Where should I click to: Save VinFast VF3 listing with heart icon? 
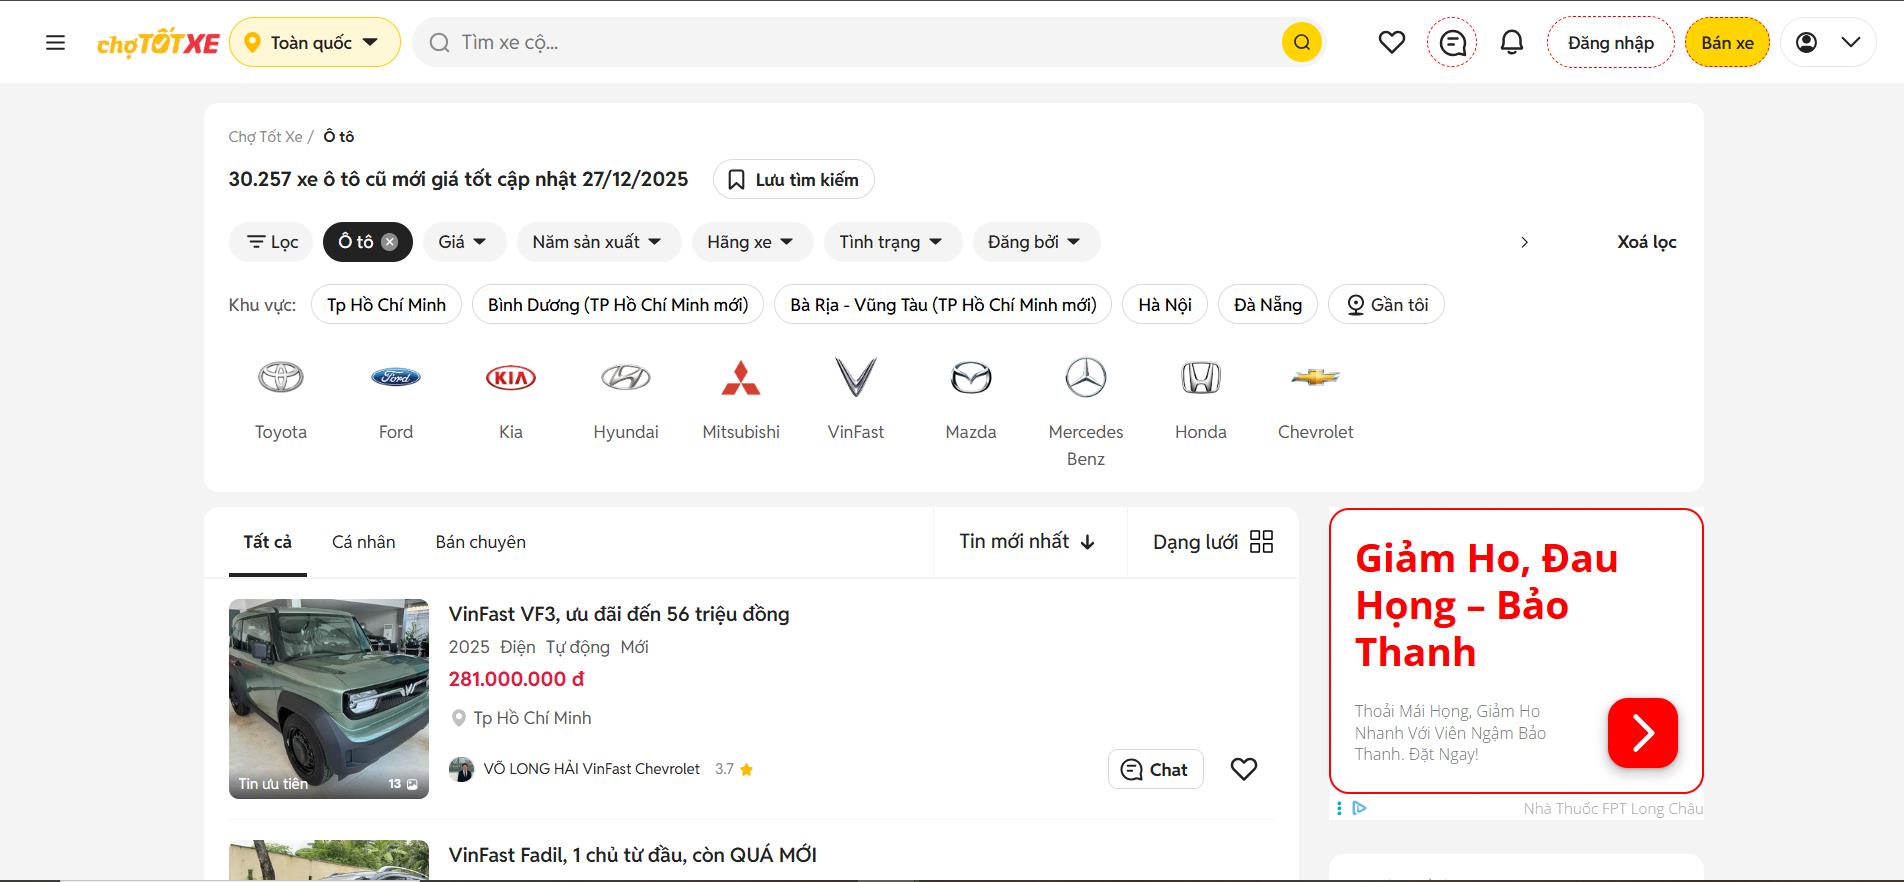pyautogui.click(x=1243, y=769)
